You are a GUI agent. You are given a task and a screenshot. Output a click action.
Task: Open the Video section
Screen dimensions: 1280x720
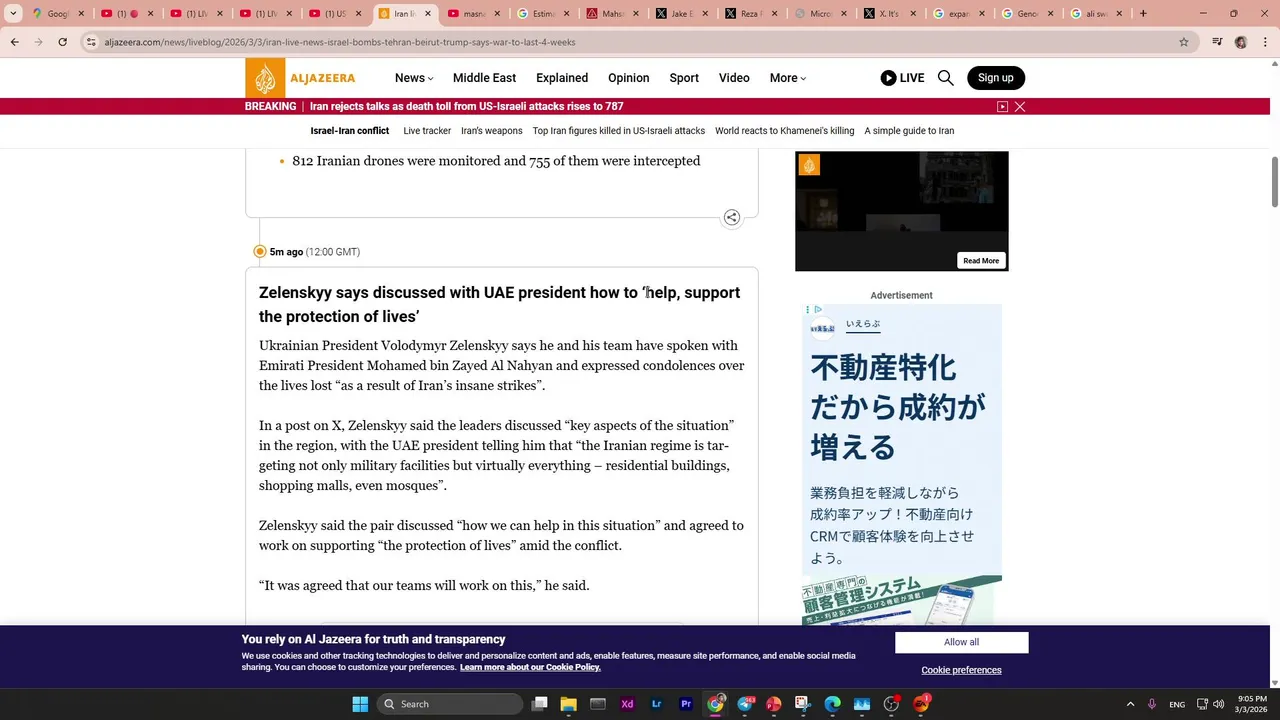pos(734,78)
